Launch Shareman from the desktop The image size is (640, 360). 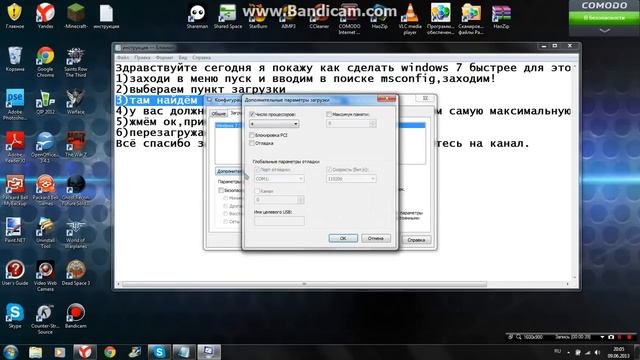tap(197, 16)
